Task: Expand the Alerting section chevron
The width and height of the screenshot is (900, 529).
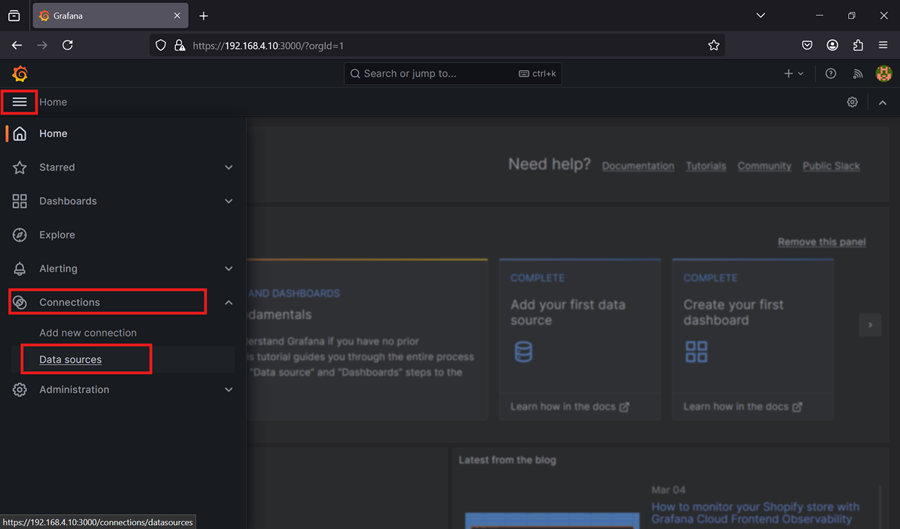Action: 228,269
